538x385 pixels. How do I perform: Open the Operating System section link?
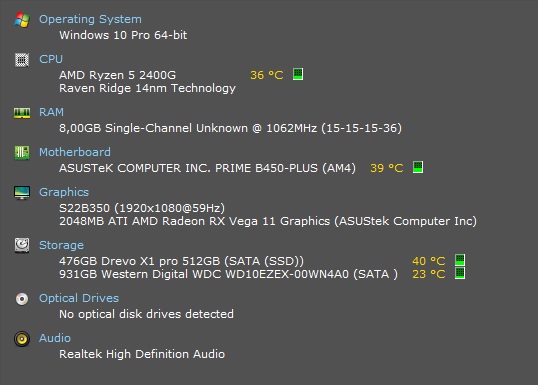pyautogui.click(x=90, y=19)
